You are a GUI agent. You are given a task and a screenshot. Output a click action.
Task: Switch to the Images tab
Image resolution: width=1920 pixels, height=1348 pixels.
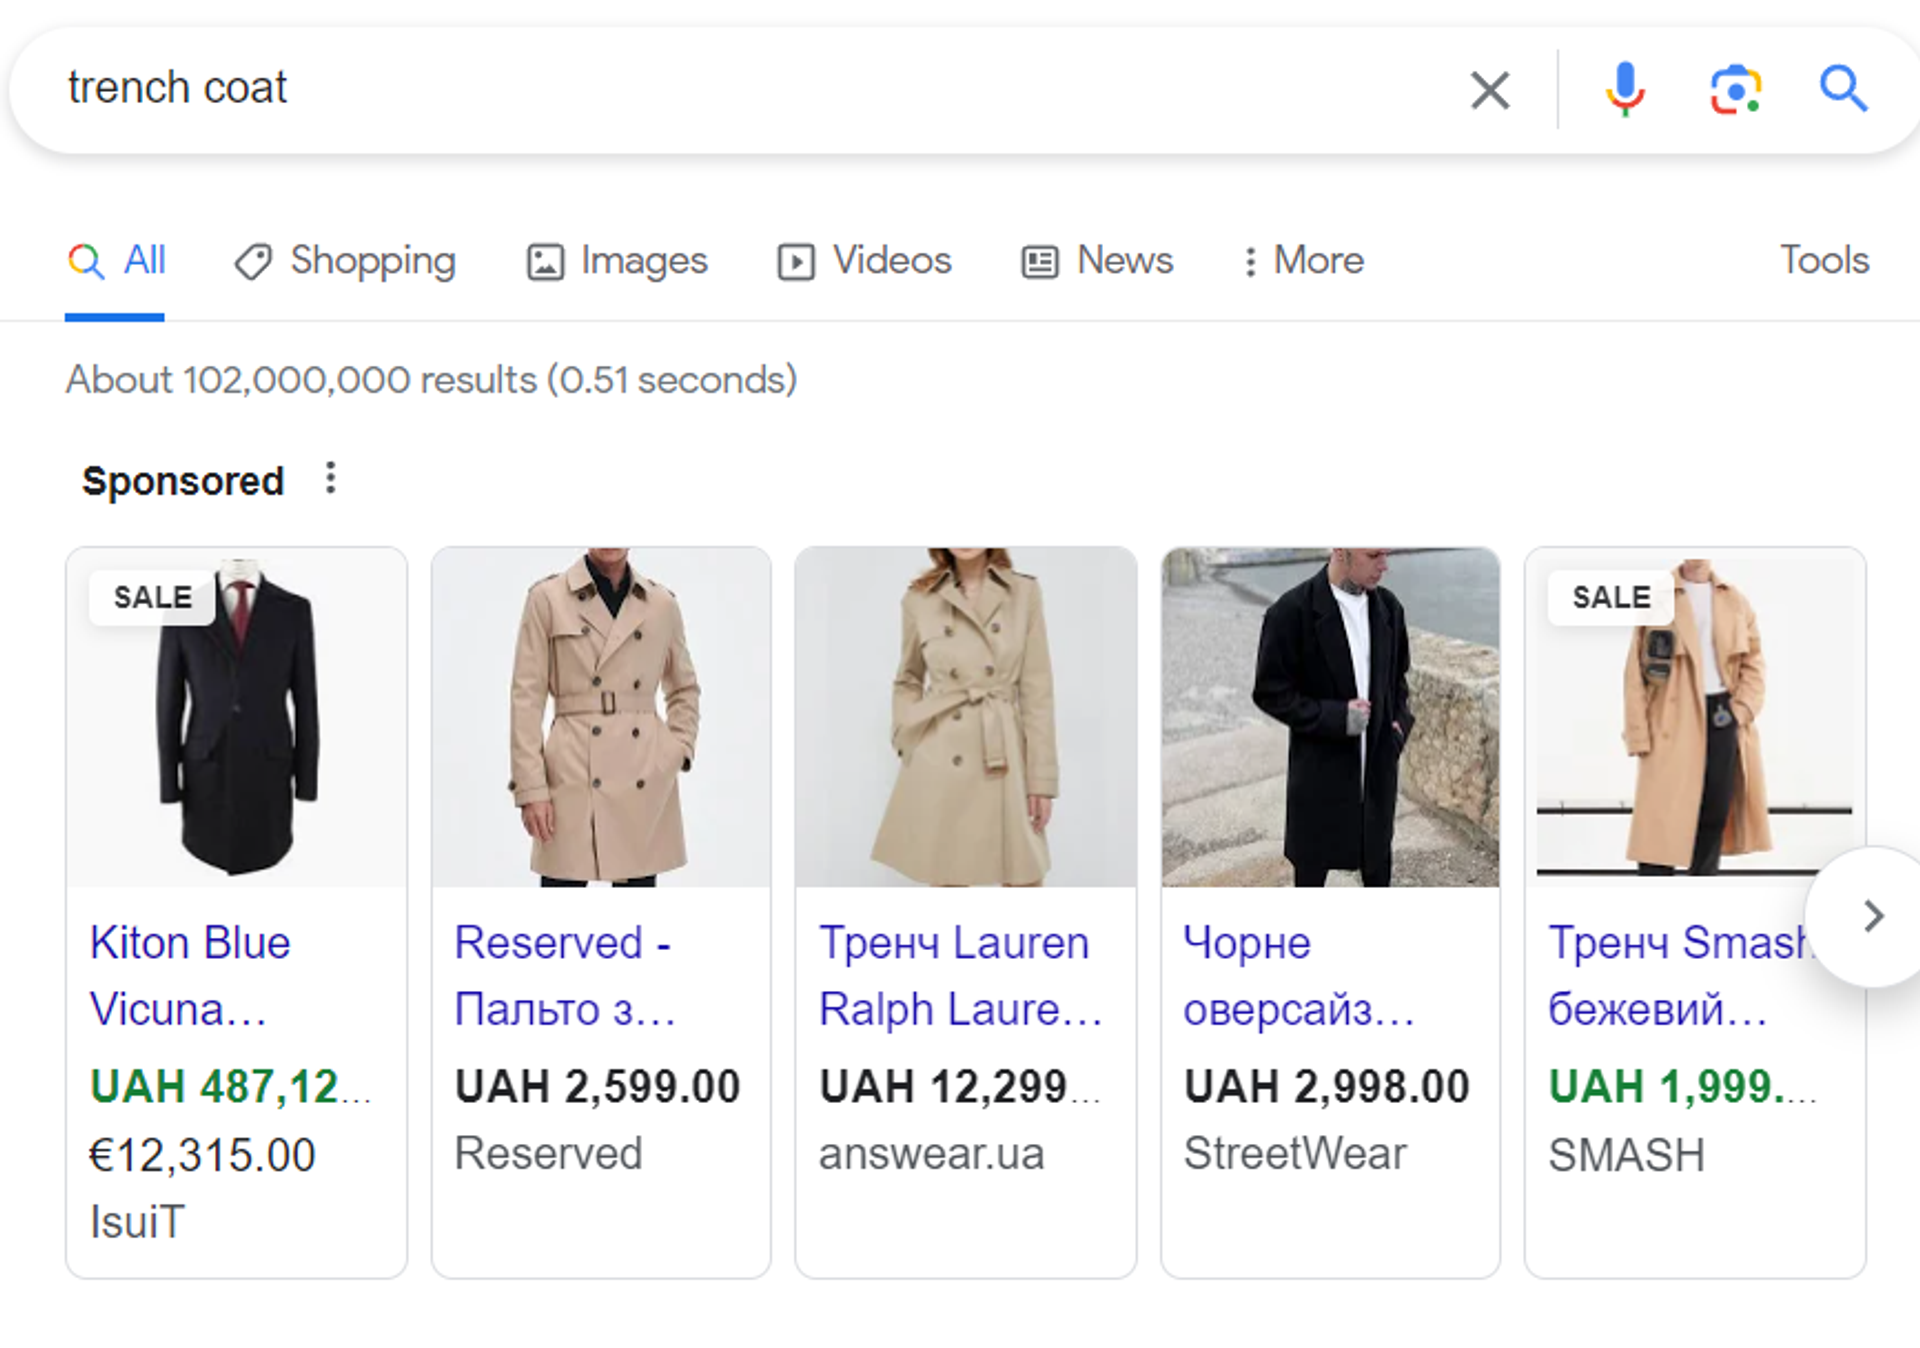[x=617, y=261]
